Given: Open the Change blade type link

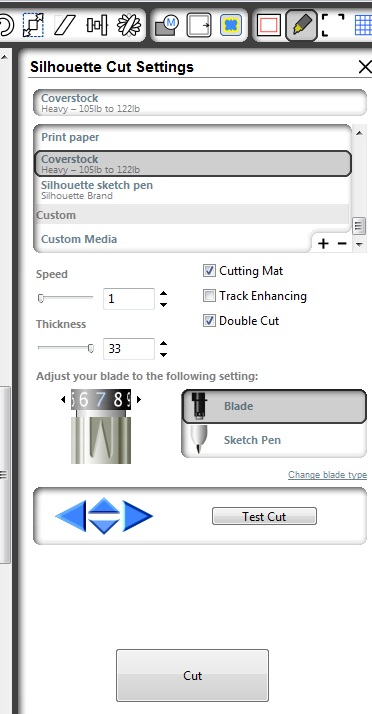Looking at the screenshot, I should coord(327,475).
